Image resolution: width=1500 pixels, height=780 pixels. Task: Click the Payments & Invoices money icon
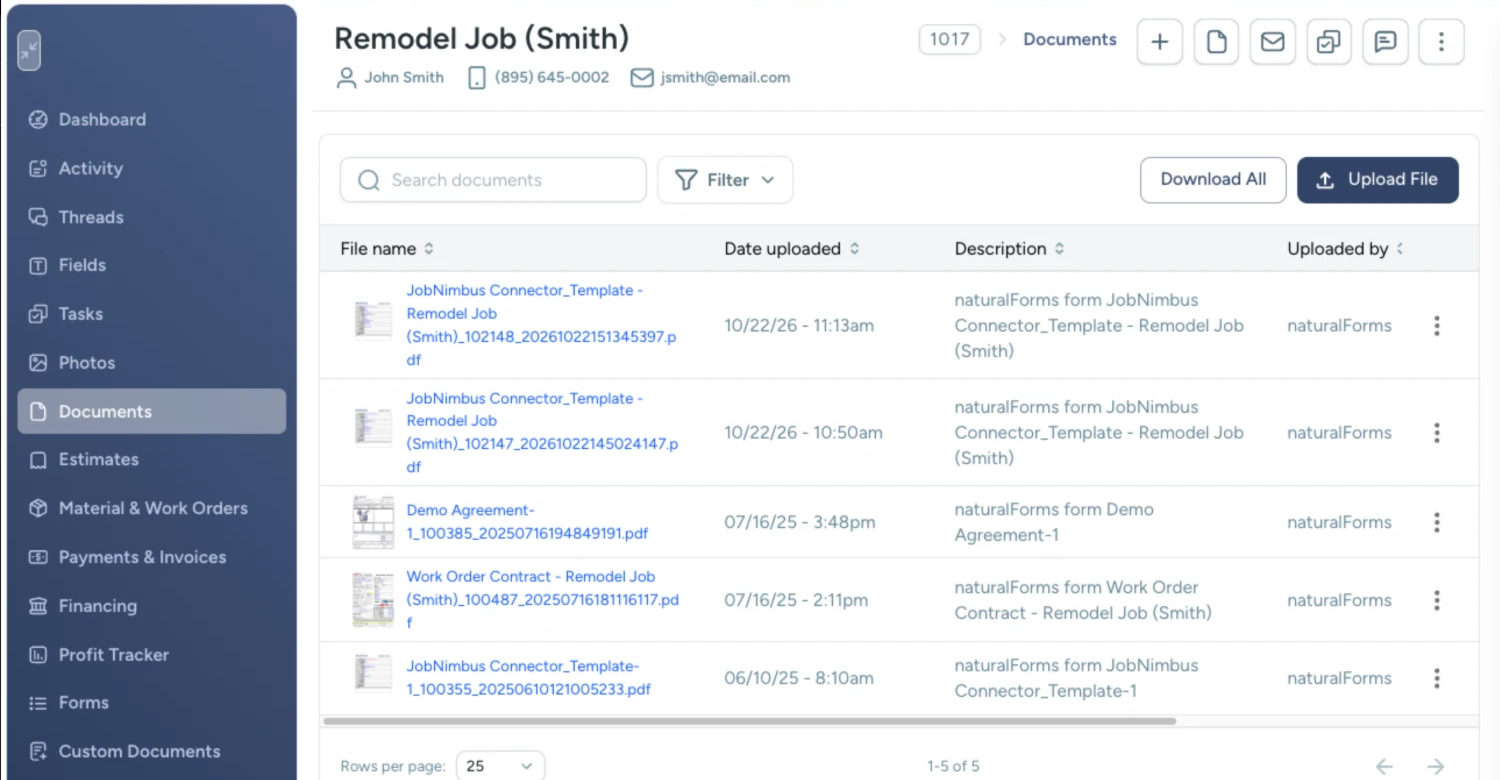click(38, 557)
